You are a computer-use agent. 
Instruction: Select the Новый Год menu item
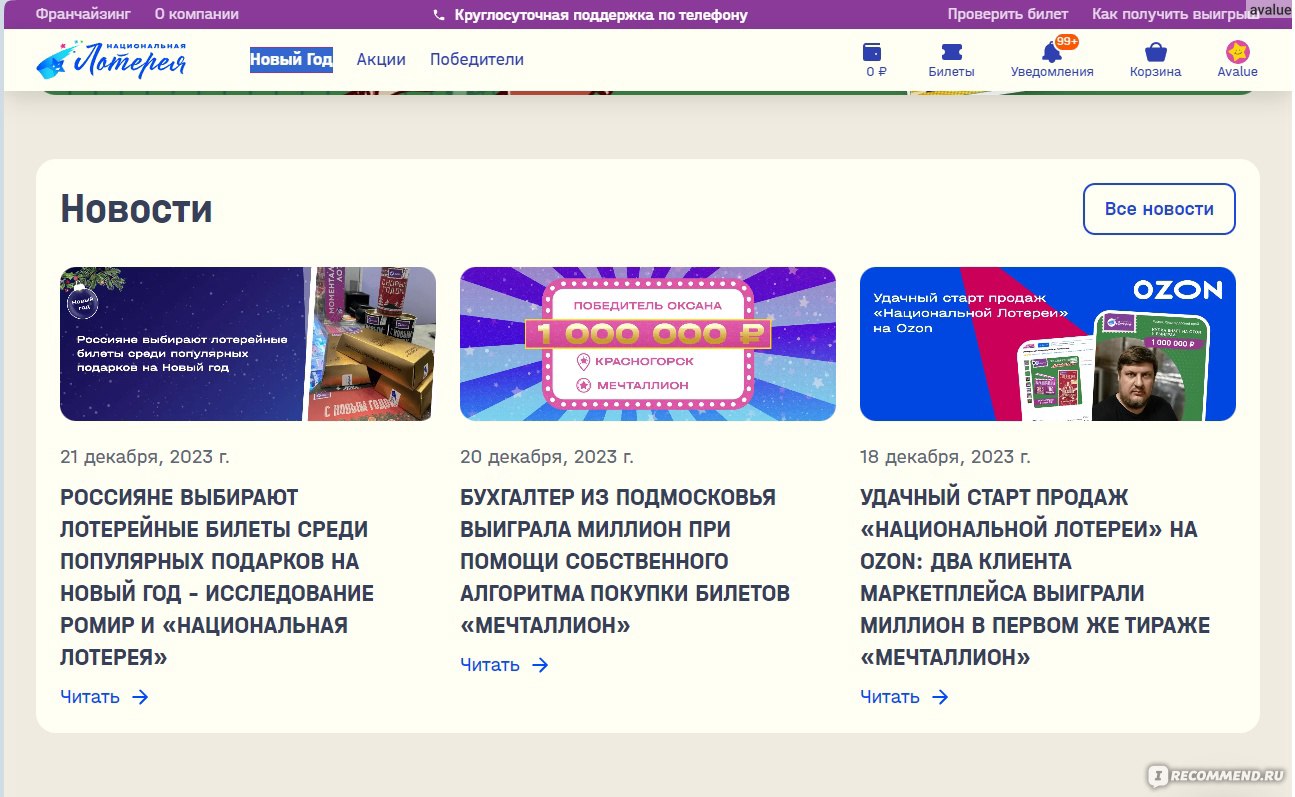[x=291, y=59]
